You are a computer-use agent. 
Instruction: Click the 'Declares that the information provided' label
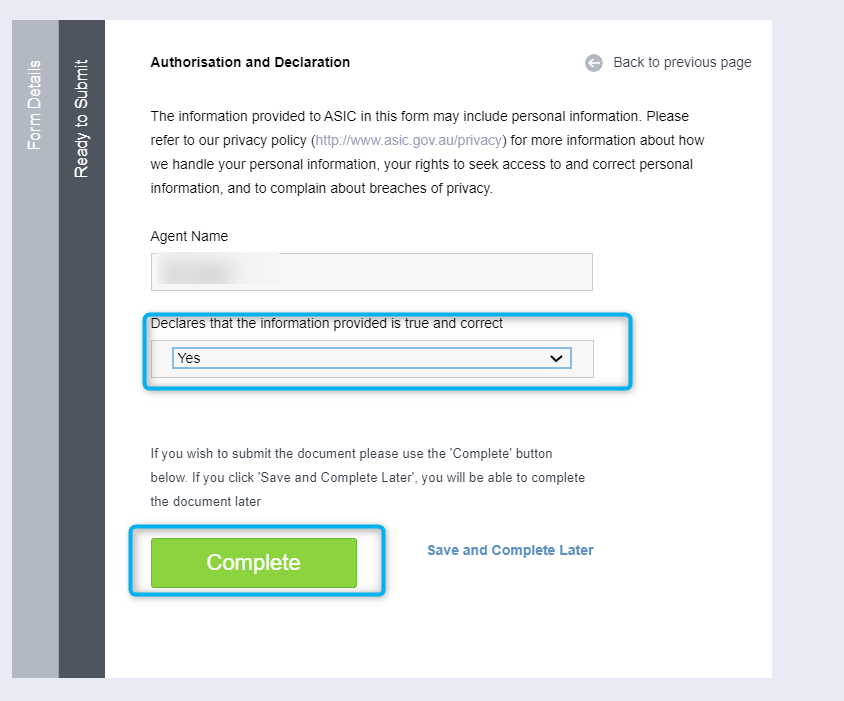tap(327, 323)
